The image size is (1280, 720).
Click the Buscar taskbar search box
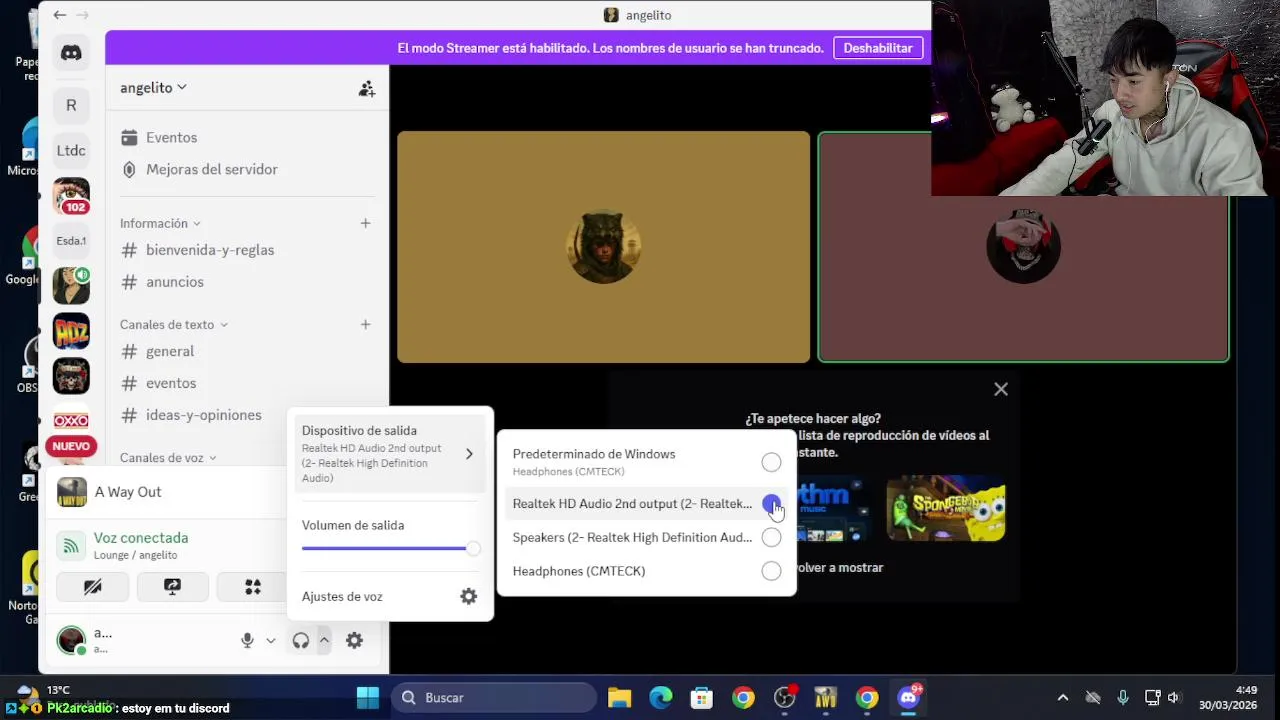click(x=494, y=698)
